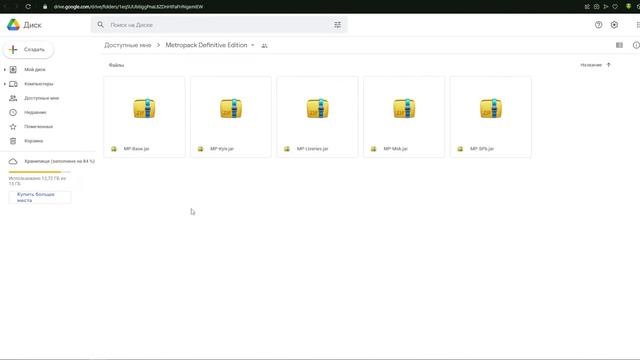Viewport: 640px width, 360px height.
Task: Click the MP-SPb.jar file name
Action: pyautogui.click(x=482, y=149)
